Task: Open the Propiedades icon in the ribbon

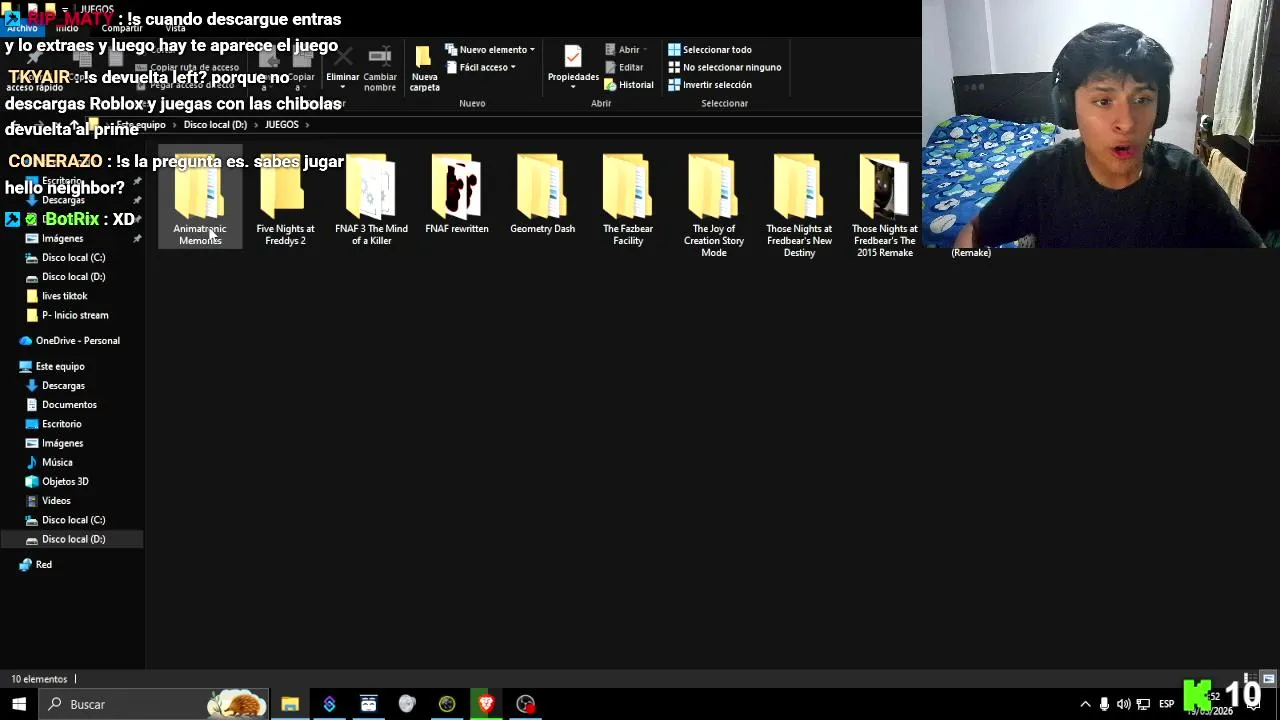Action: [x=573, y=58]
